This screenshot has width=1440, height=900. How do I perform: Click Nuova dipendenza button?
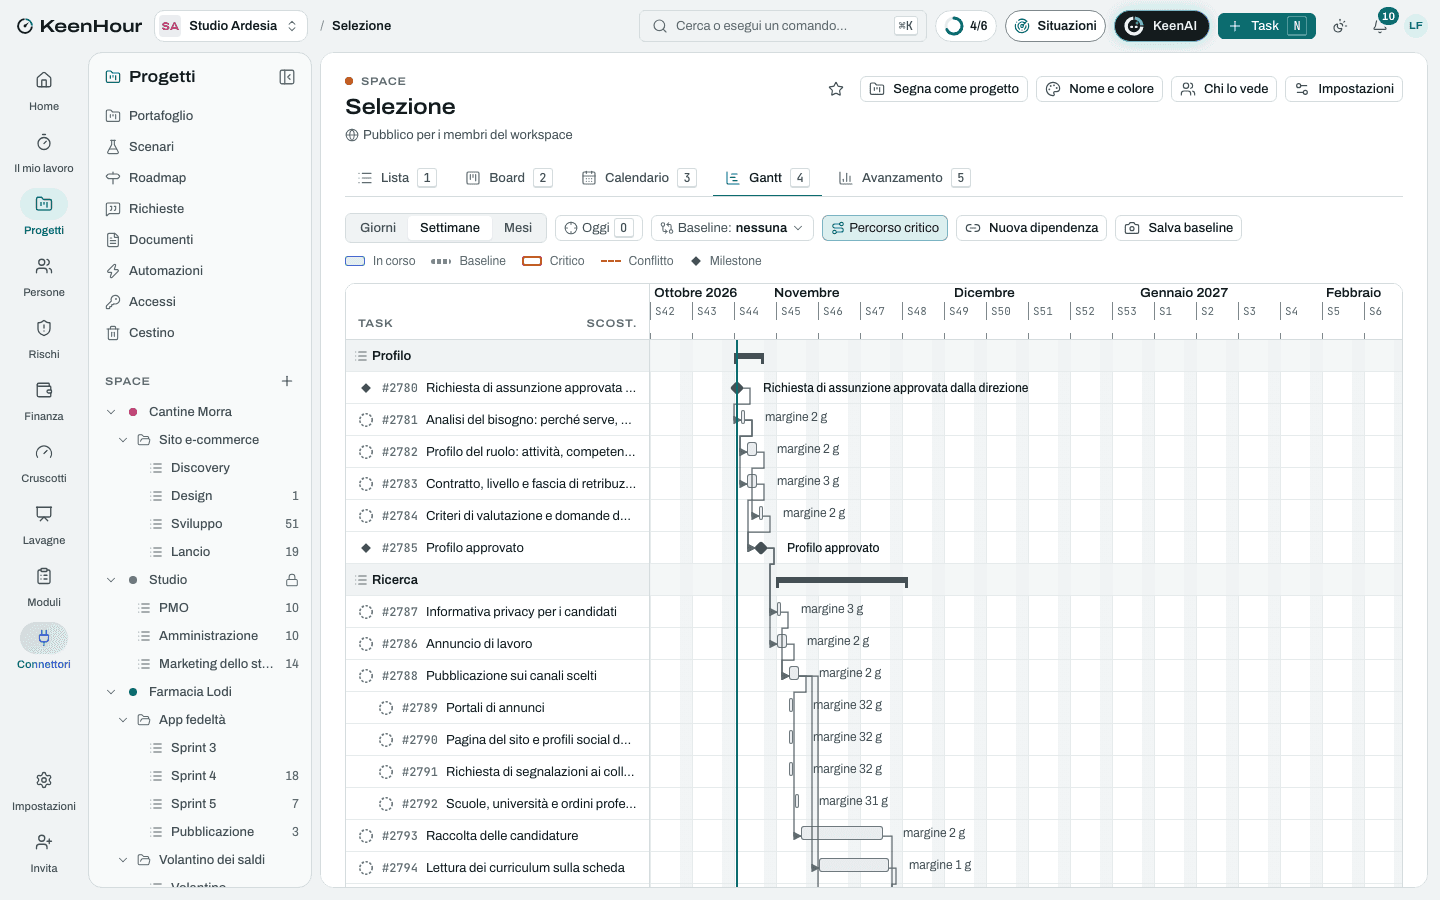click(x=1032, y=228)
